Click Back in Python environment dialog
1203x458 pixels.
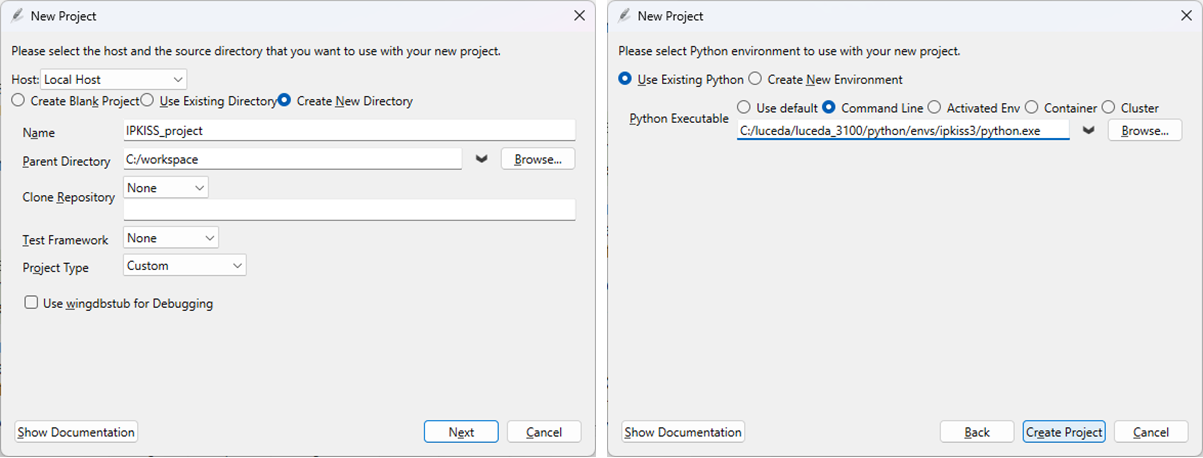pyautogui.click(x=977, y=432)
